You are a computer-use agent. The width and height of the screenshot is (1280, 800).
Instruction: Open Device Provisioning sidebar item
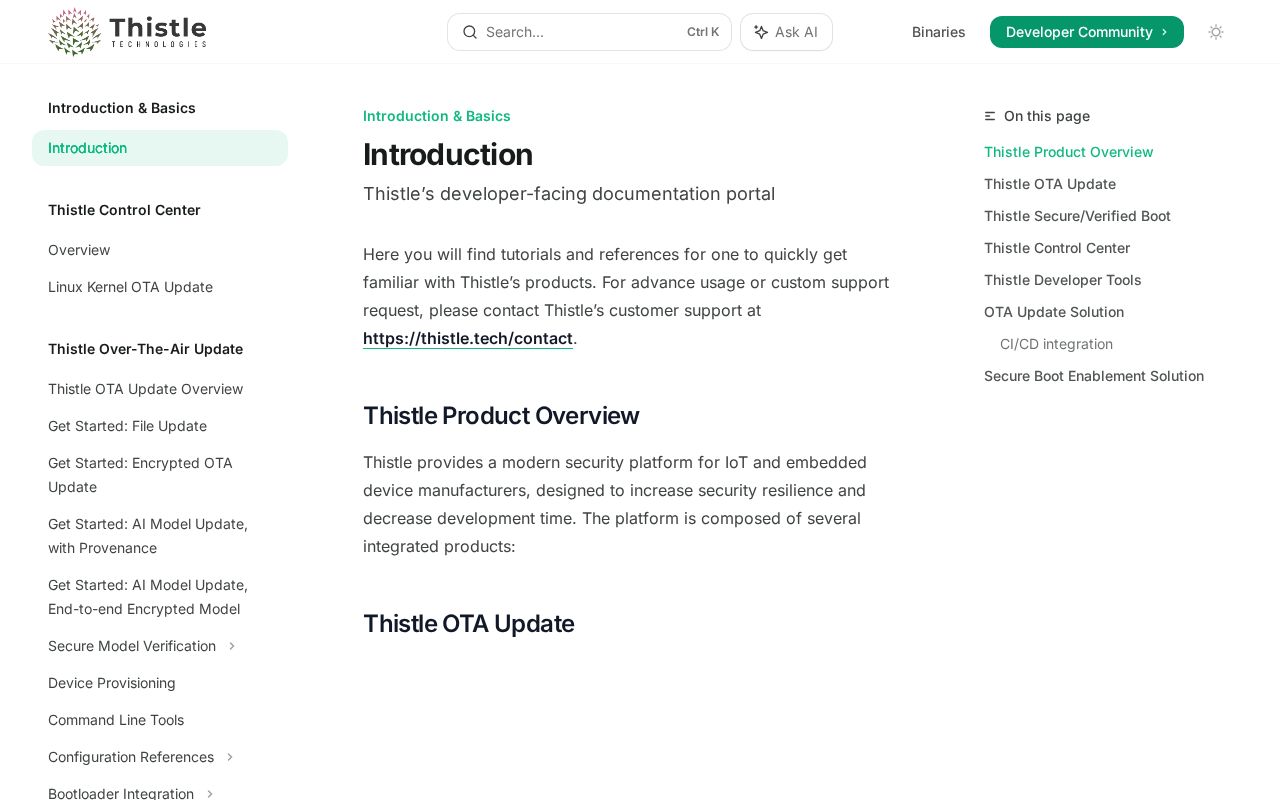pos(112,683)
